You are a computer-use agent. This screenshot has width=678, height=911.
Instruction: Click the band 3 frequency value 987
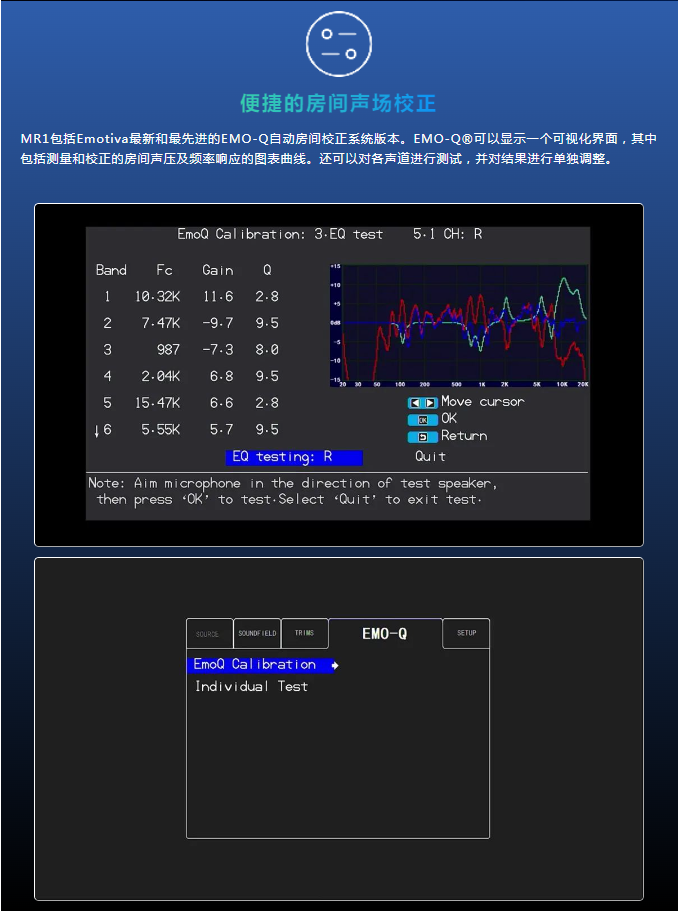pyautogui.click(x=168, y=350)
